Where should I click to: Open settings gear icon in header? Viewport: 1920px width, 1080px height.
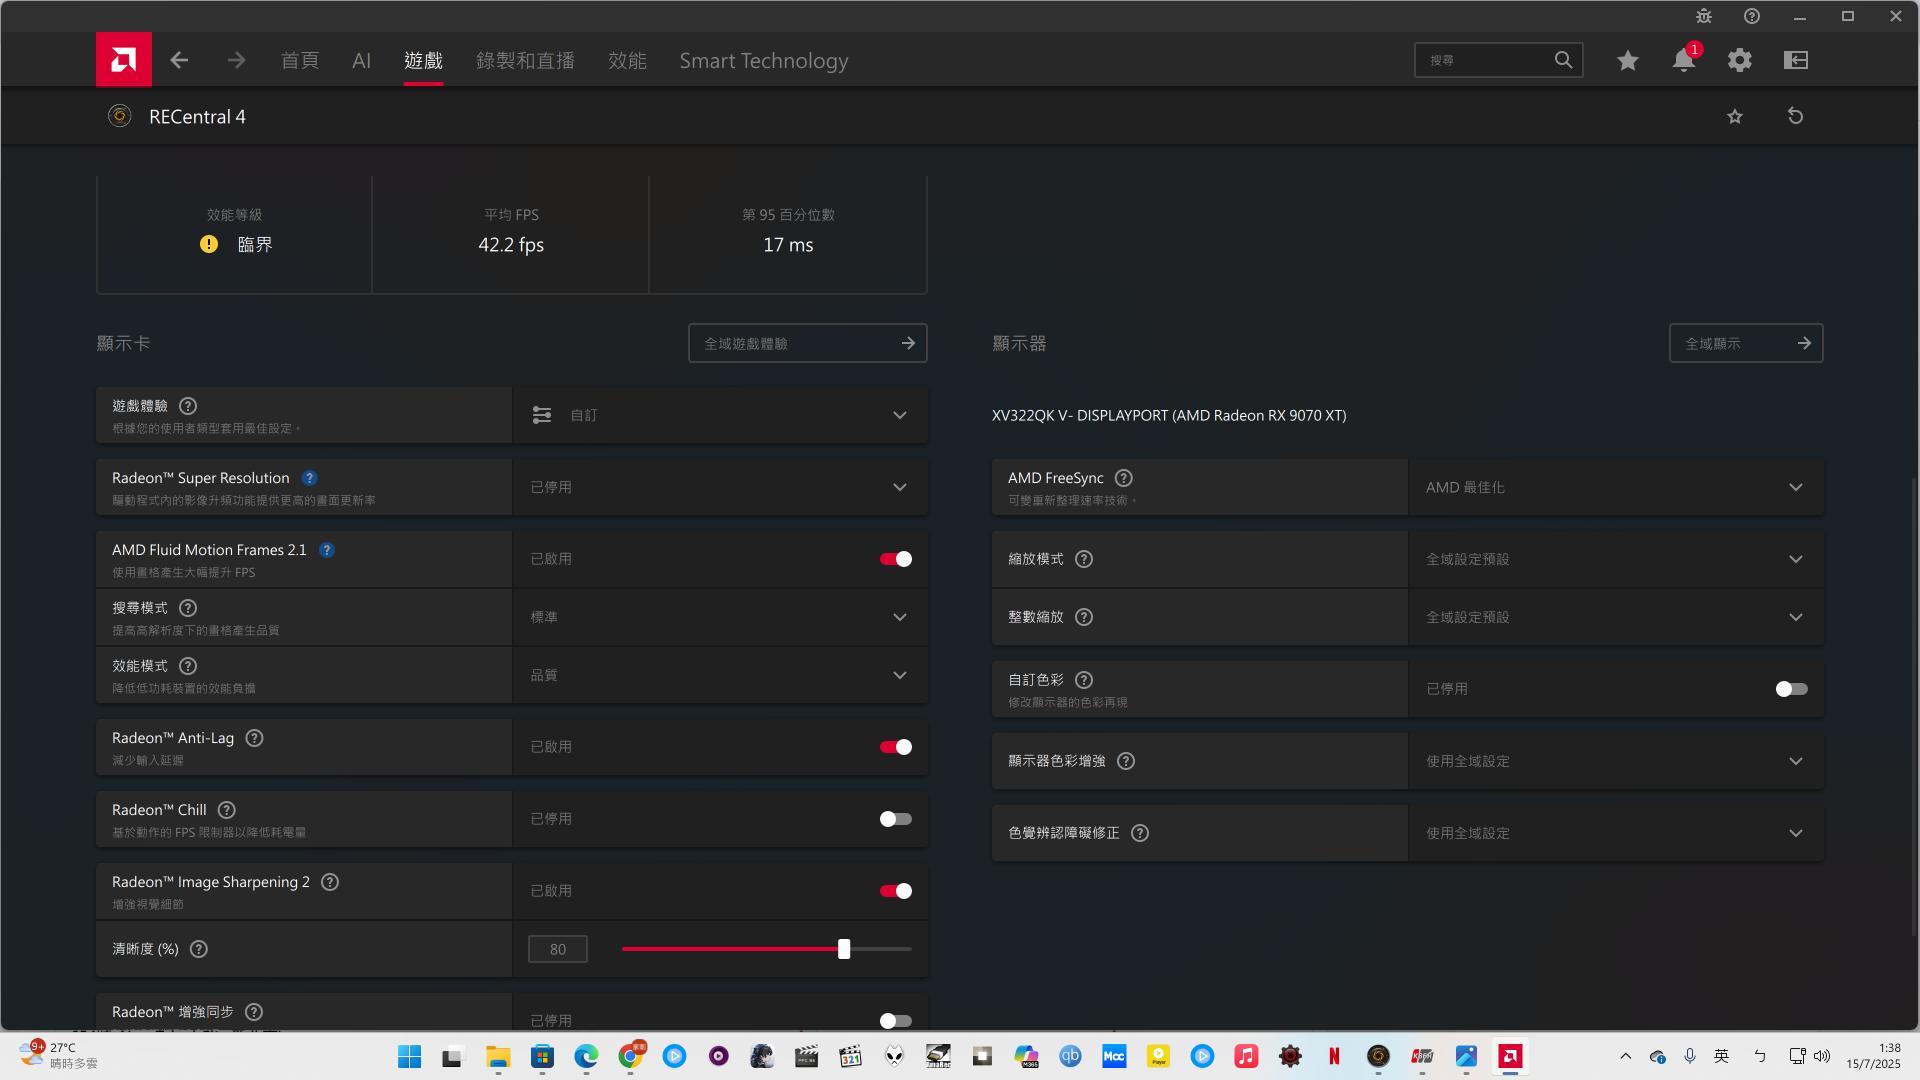(1739, 60)
